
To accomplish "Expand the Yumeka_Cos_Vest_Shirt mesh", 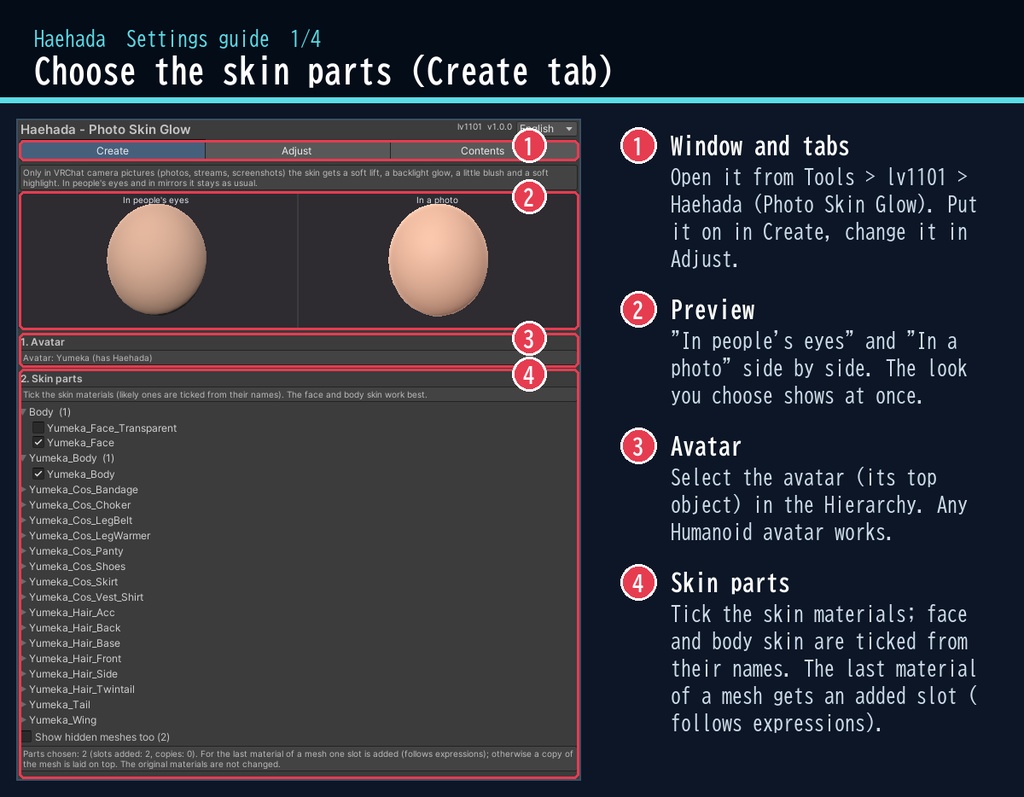I will [24, 597].
